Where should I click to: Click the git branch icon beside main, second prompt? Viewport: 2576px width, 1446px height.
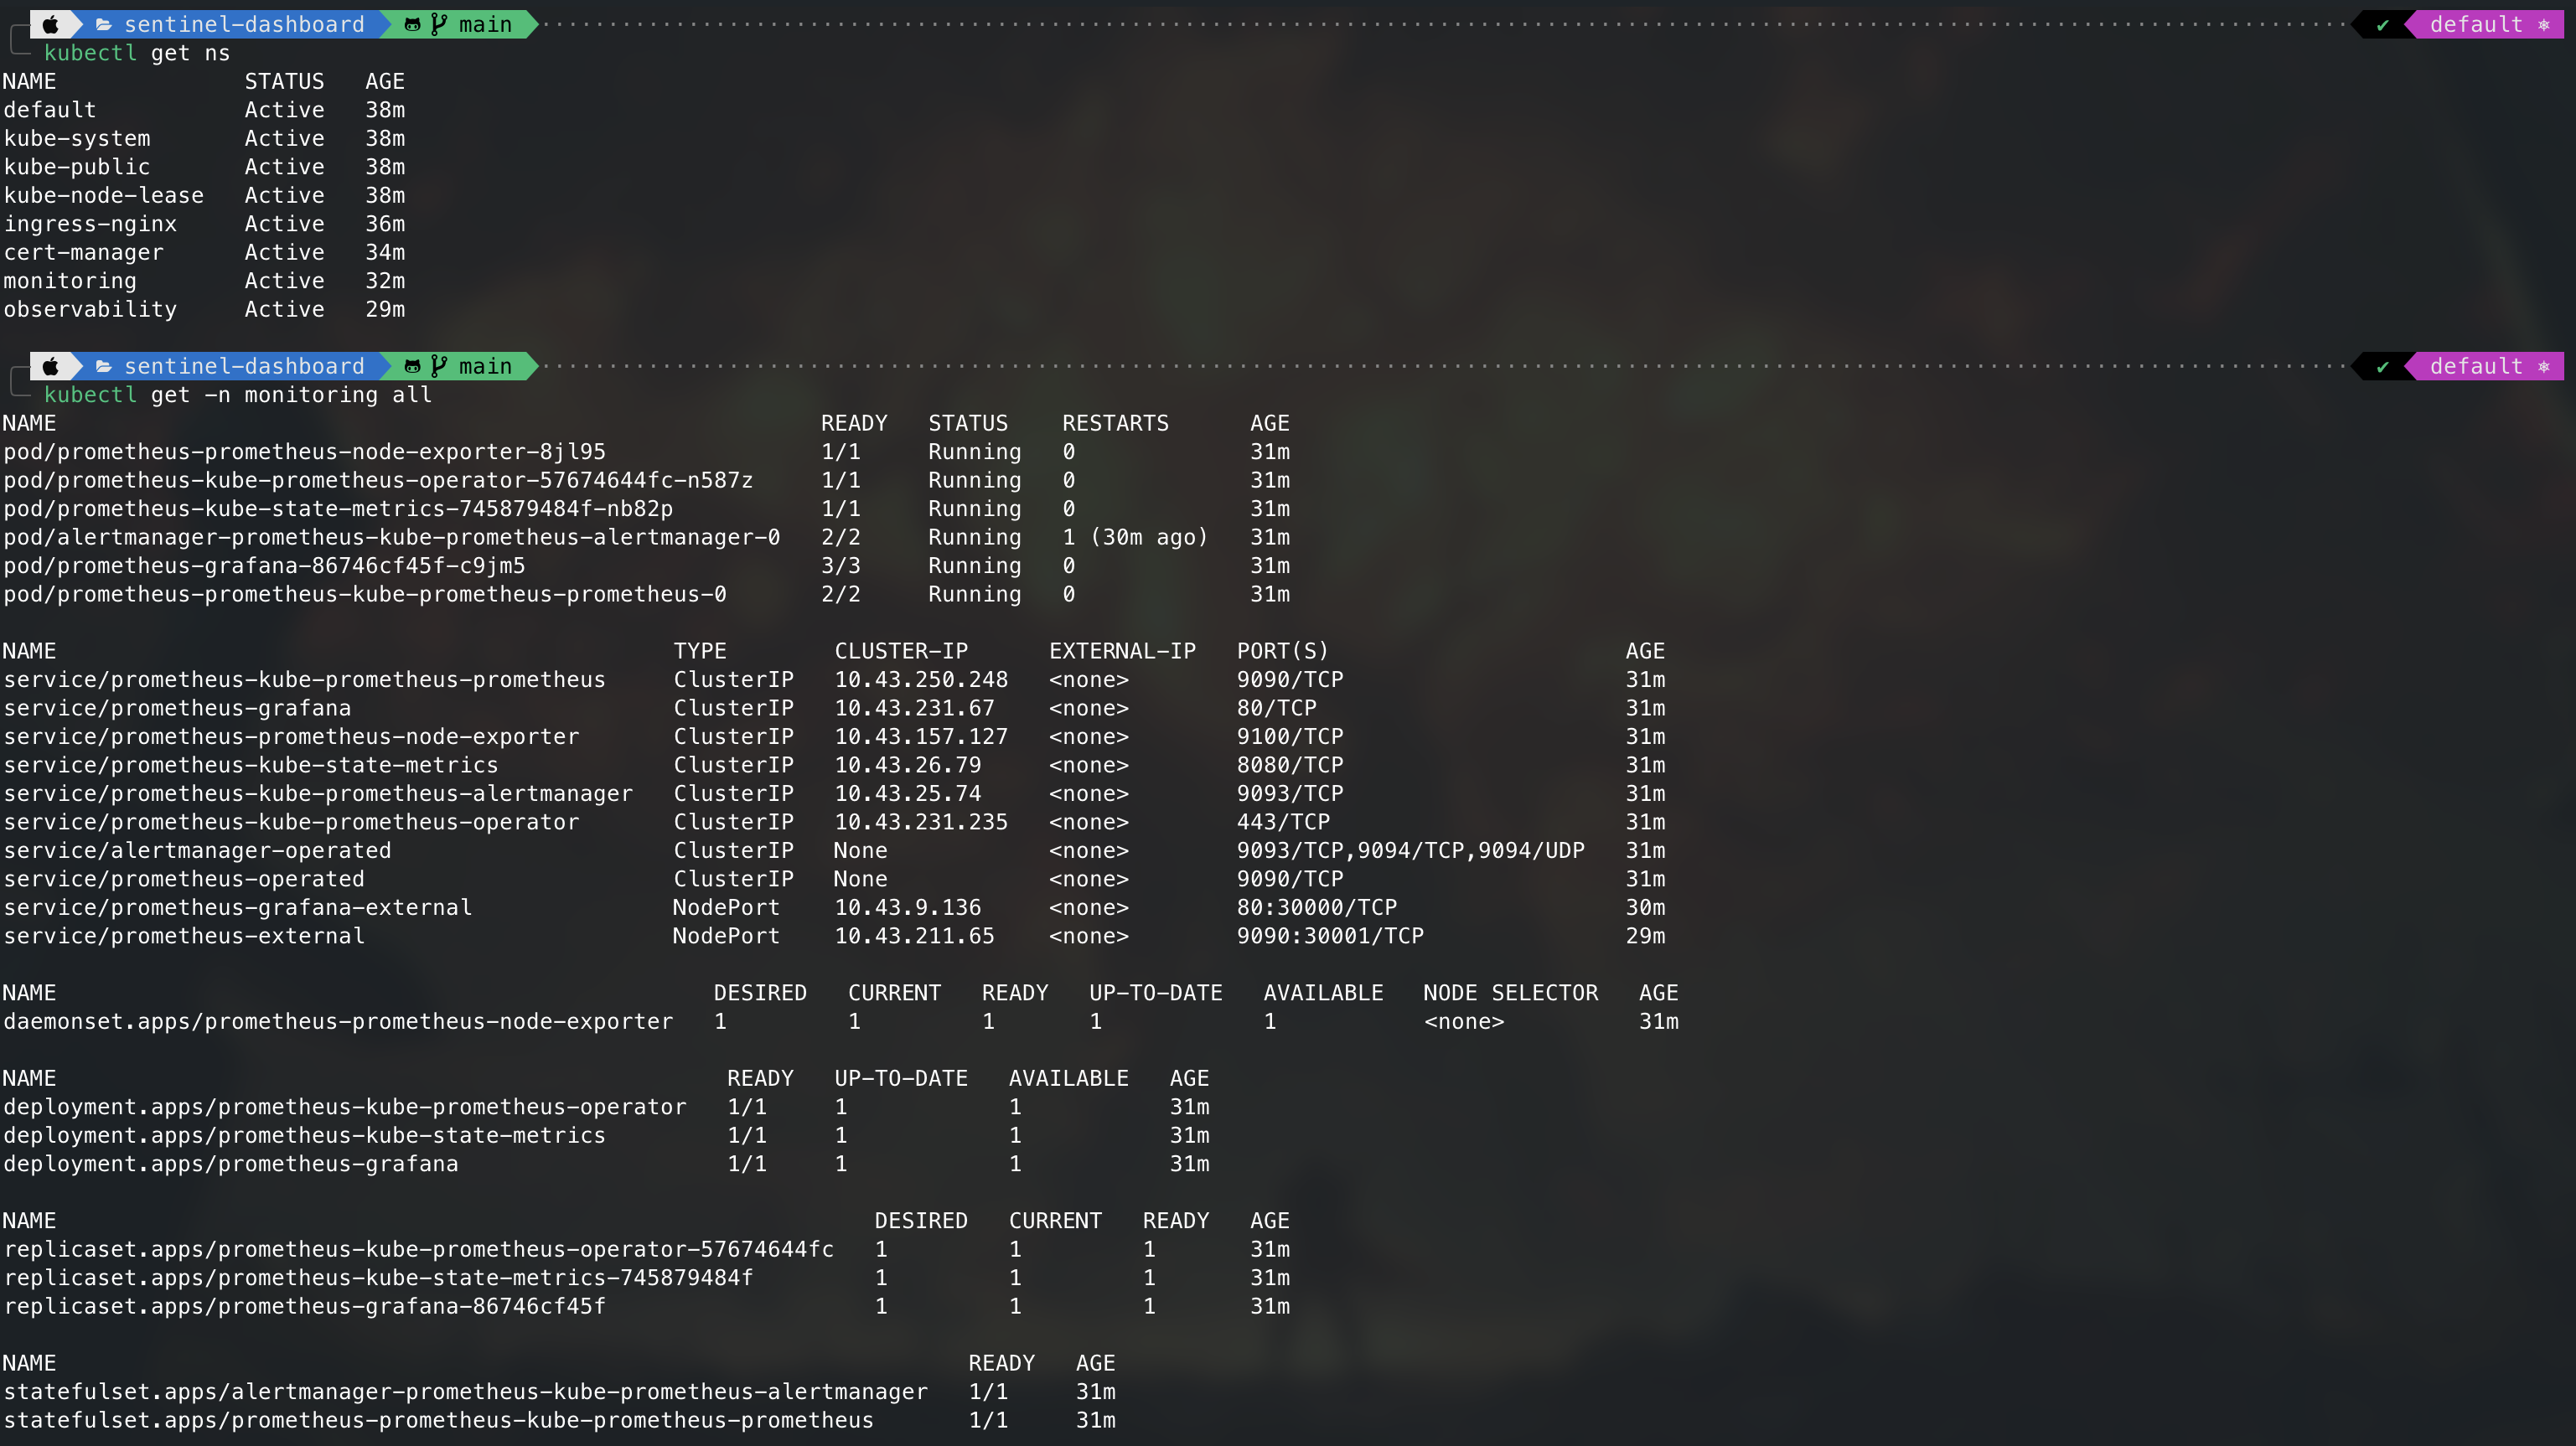pos(439,366)
